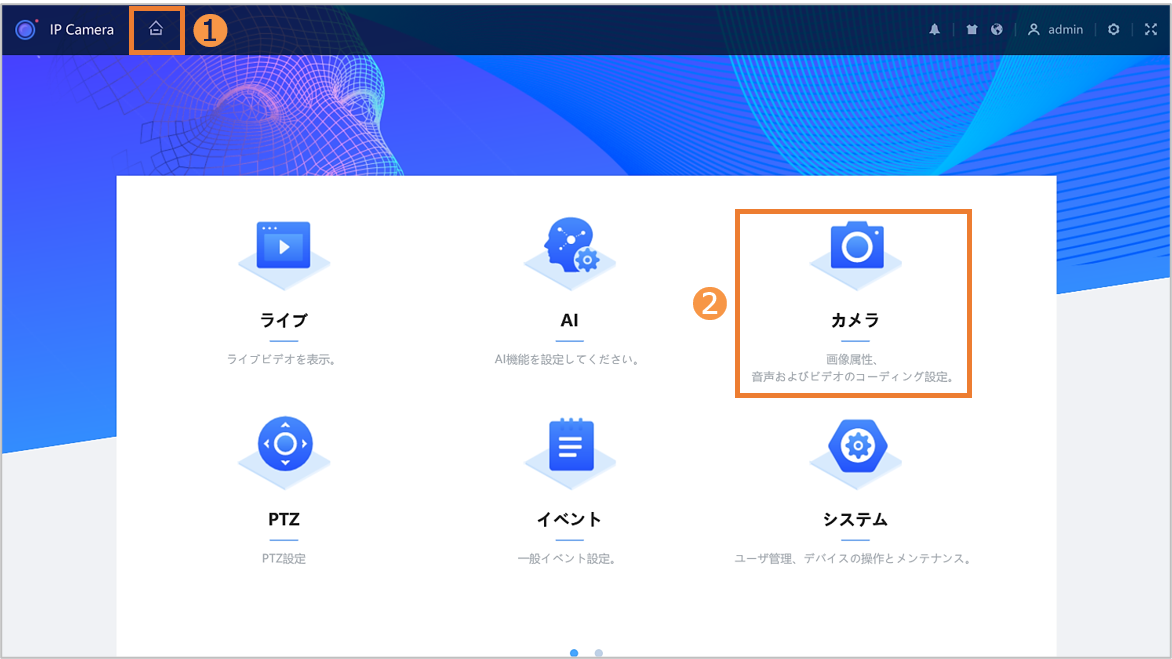Open the AI head icon tile
Image resolution: width=1172 pixels, height=659 pixels.
coord(569,246)
